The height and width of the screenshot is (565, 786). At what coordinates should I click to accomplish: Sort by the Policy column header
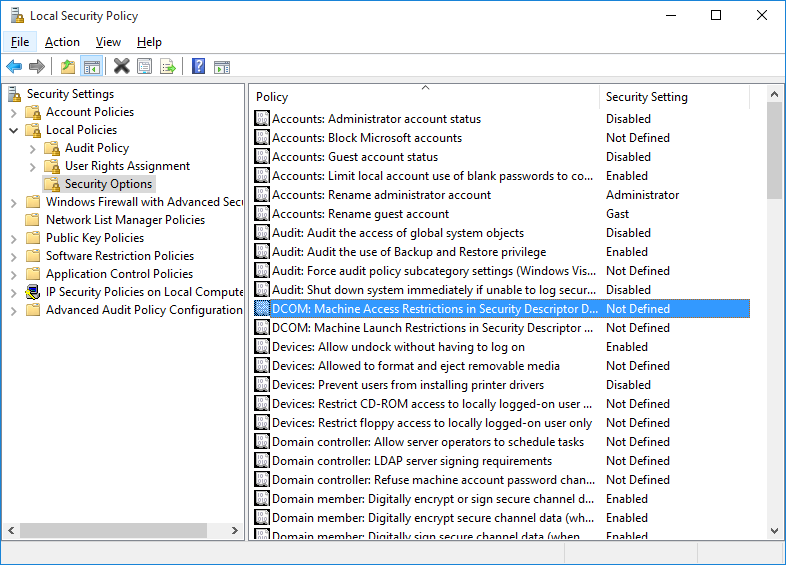tap(420, 97)
